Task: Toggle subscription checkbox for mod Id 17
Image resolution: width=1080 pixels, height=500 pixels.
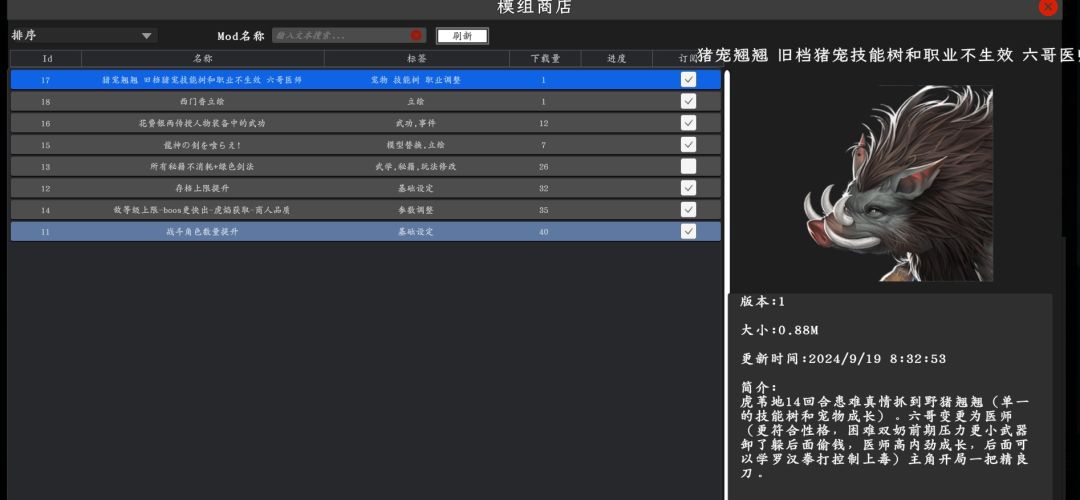Action: 688,80
